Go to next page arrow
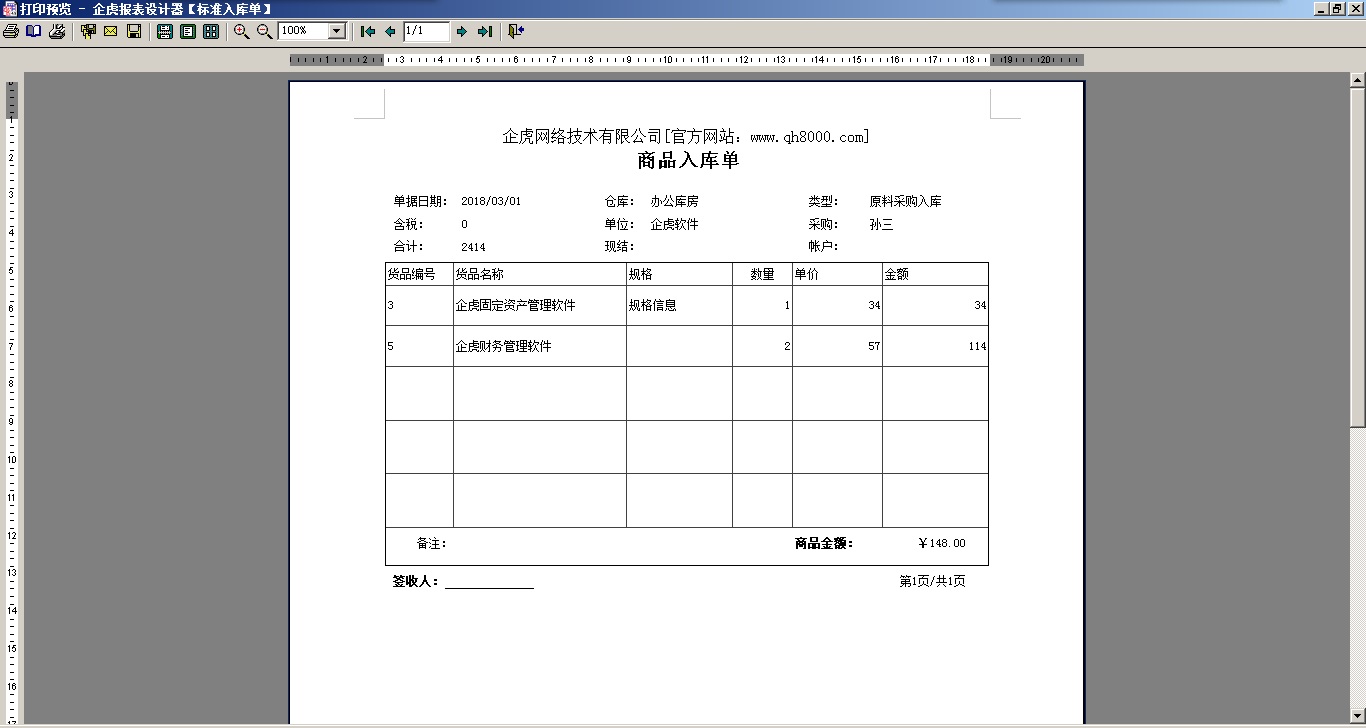Screen dimensions: 1366x728 tap(462, 32)
